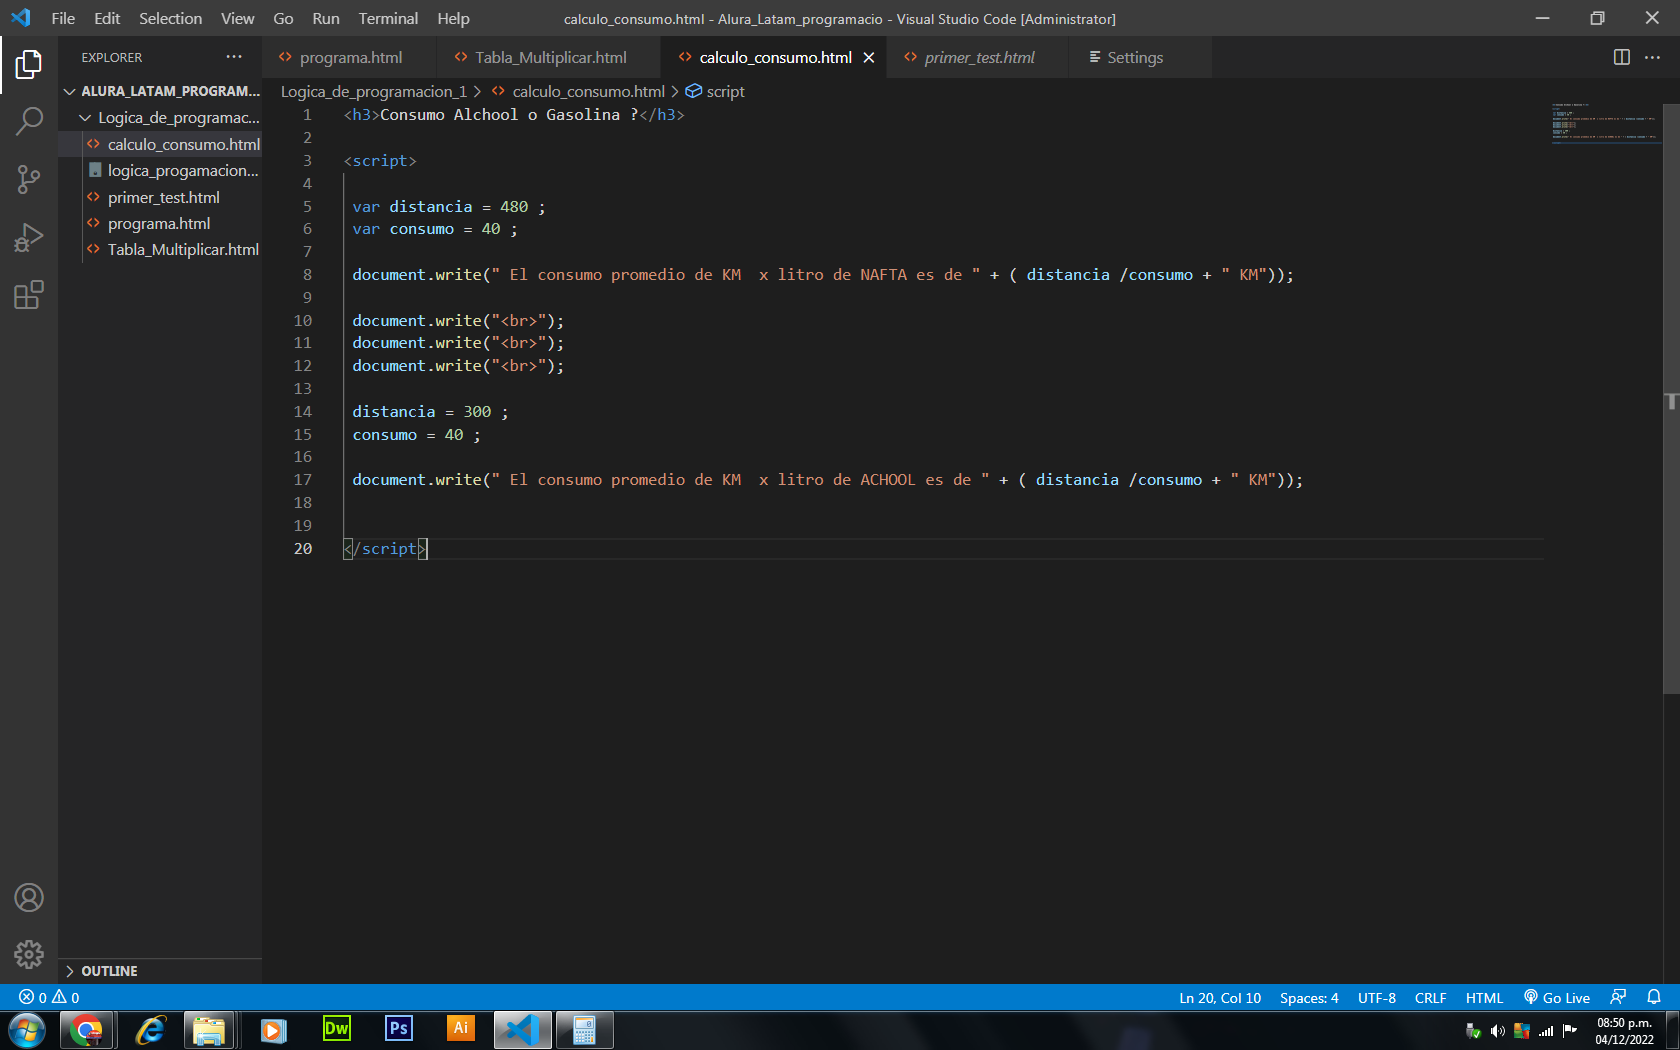Click calculo_consumo.html breadcrumb
This screenshot has width=1680, height=1050.
click(588, 91)
